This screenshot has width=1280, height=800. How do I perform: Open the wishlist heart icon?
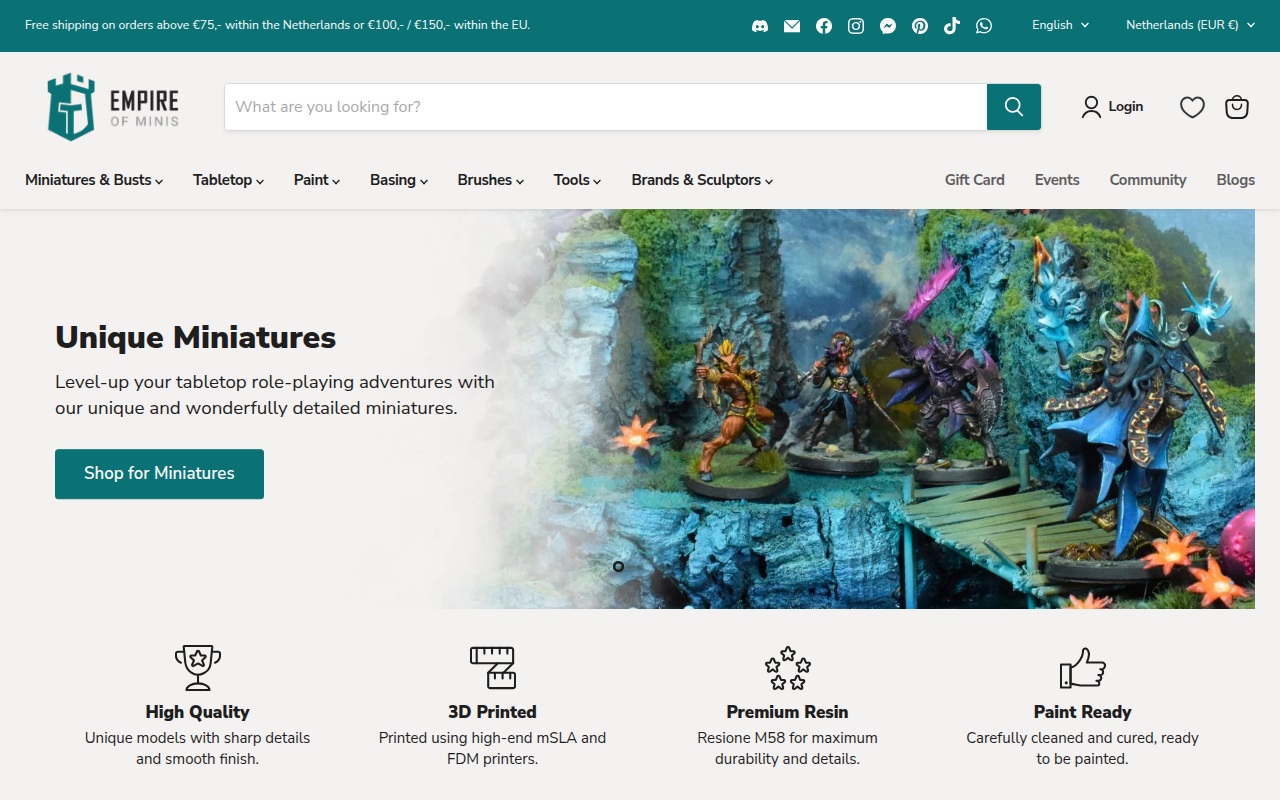pos(1192,107)
